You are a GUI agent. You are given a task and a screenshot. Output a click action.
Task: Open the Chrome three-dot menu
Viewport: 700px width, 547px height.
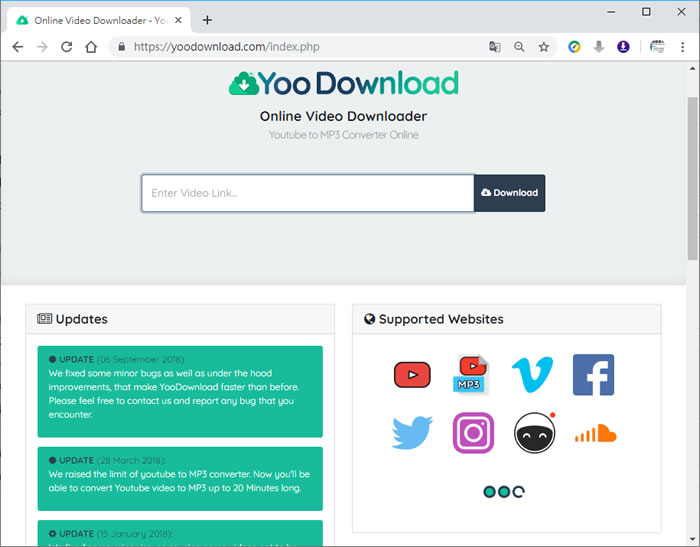(682, 47)
